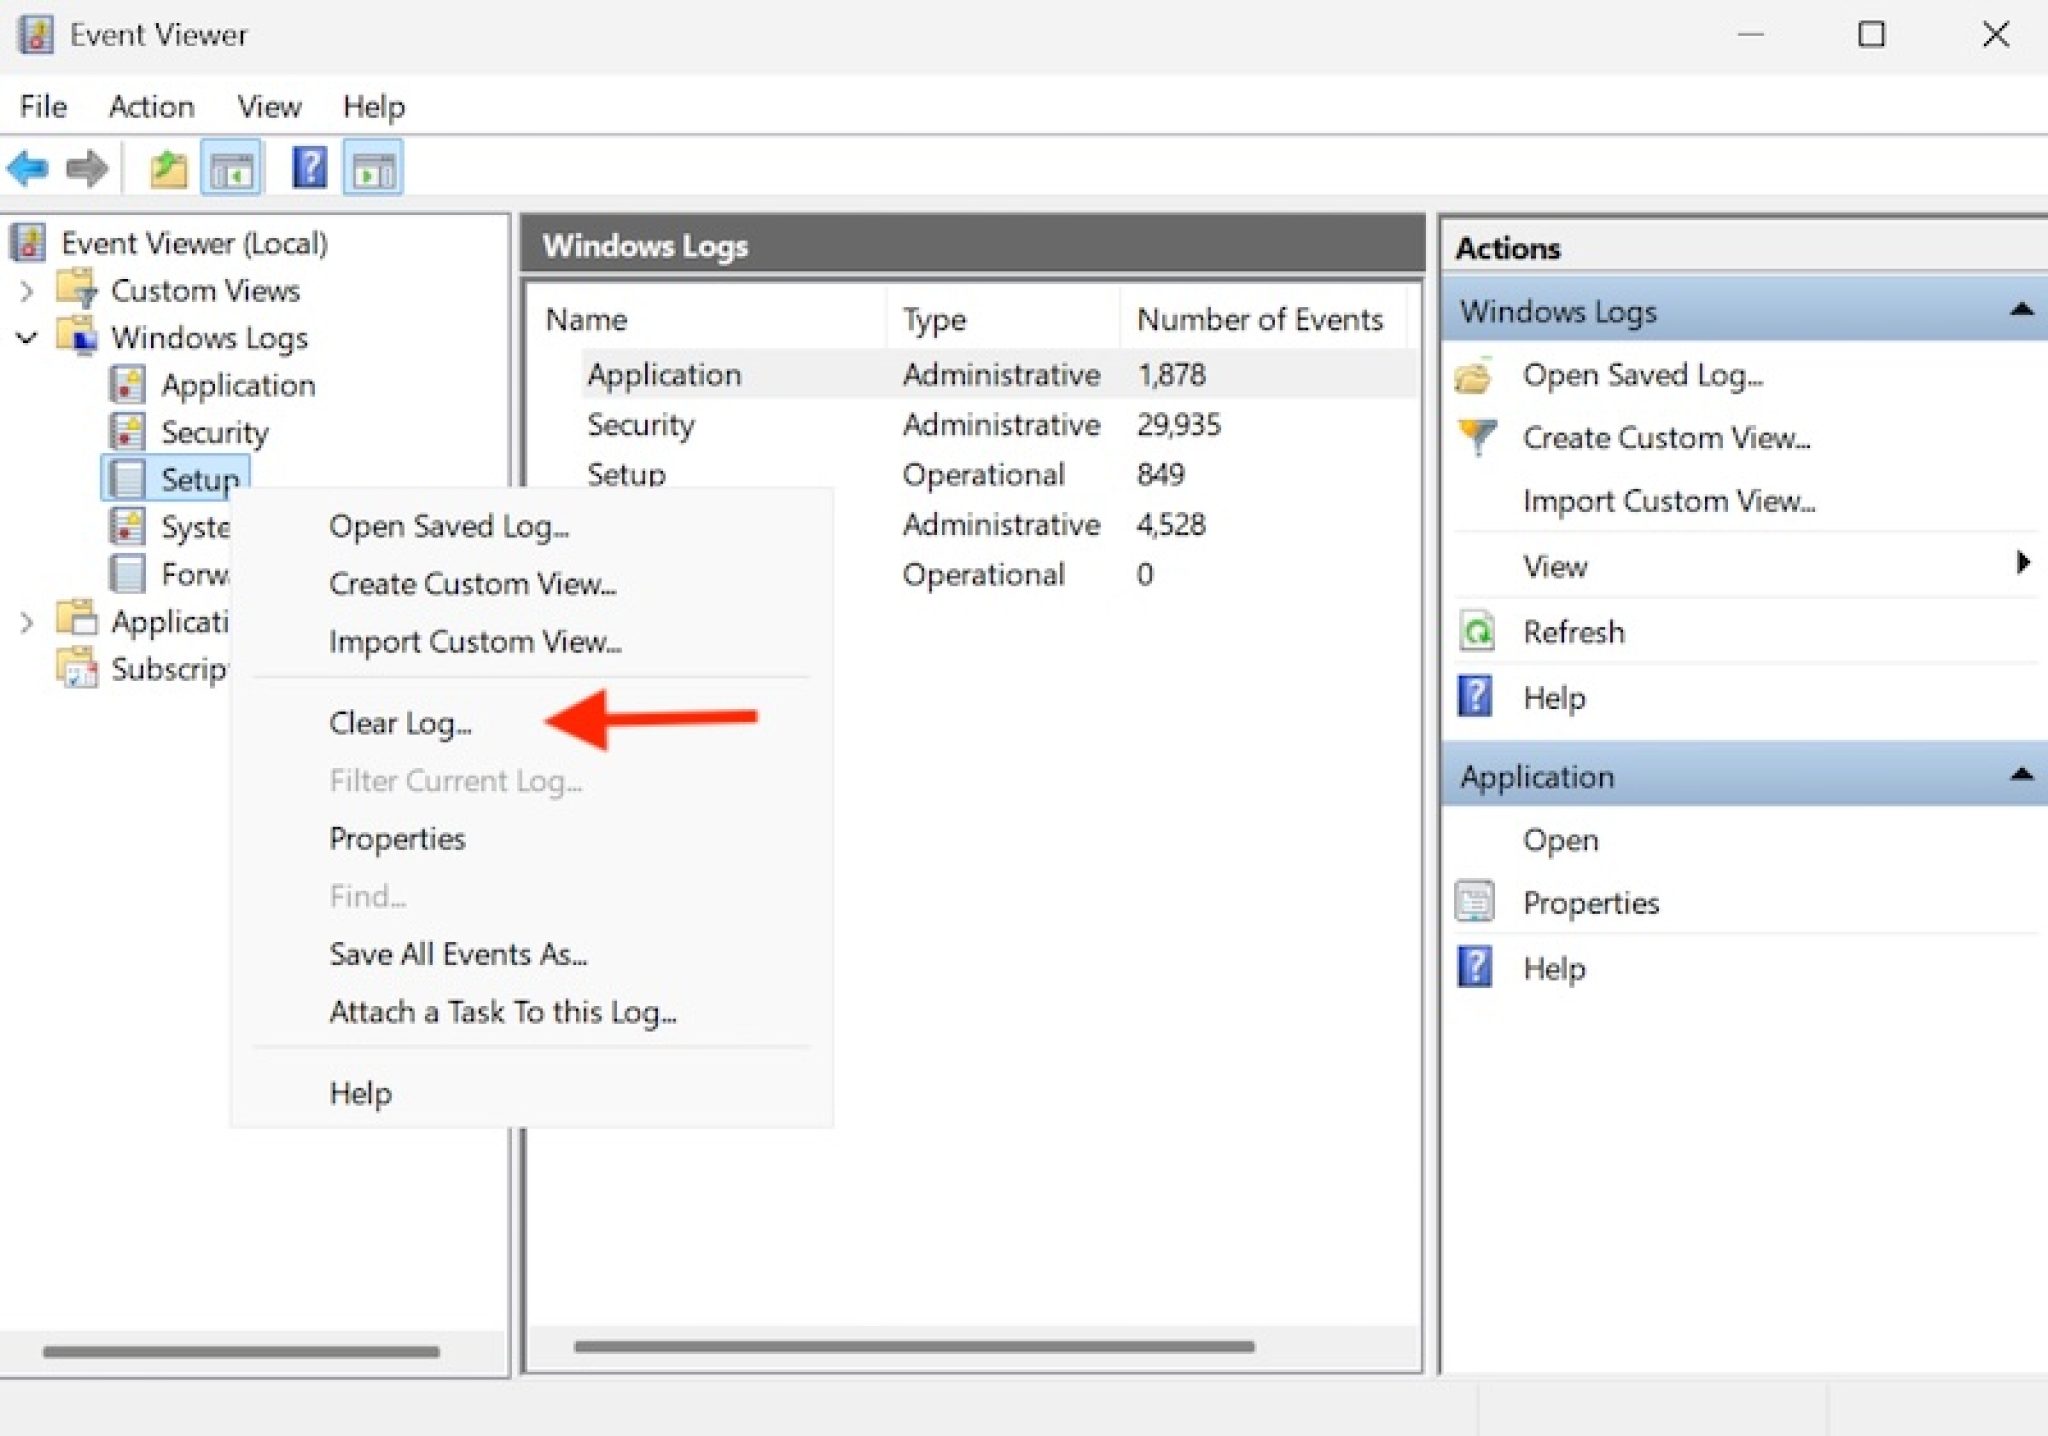The height and width of the screenshot is (1436, 2048).
Task: Collapse the Windows Logs actions section
Action: coord(2020,310)
